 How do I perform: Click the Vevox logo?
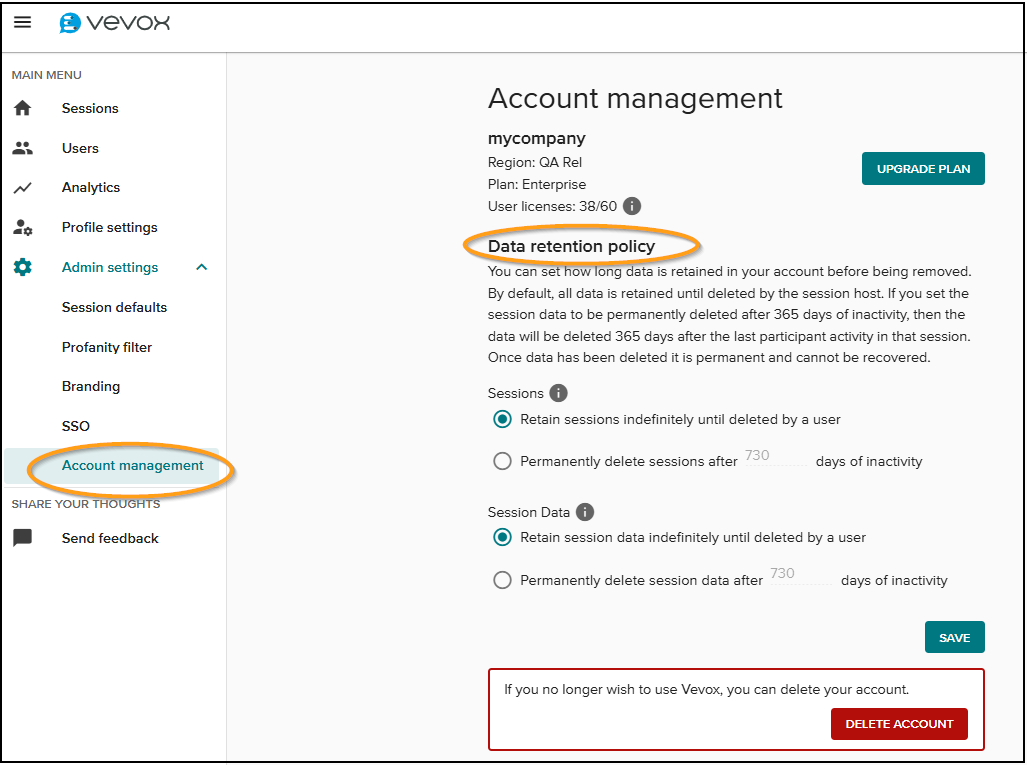click(115, 23)
